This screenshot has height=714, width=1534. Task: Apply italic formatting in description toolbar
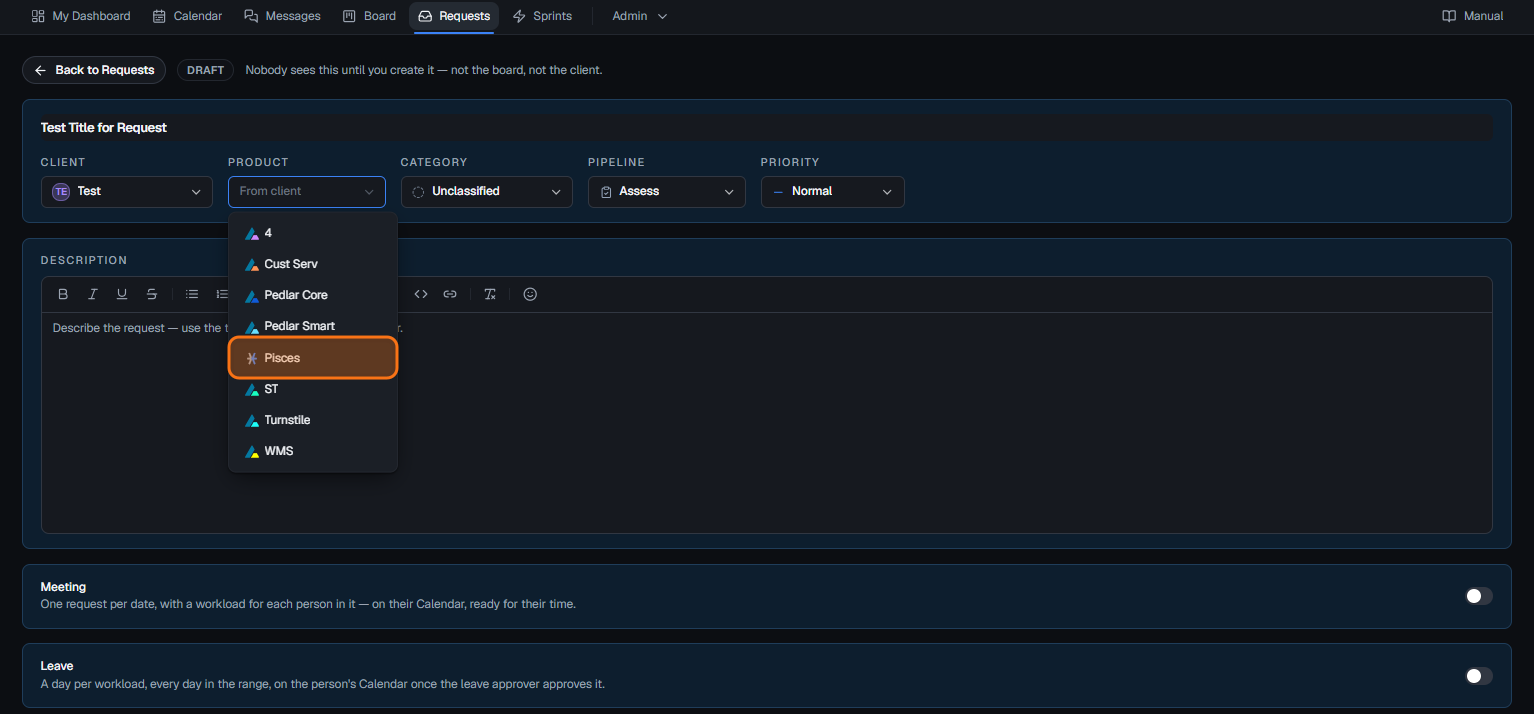(93, 294)
